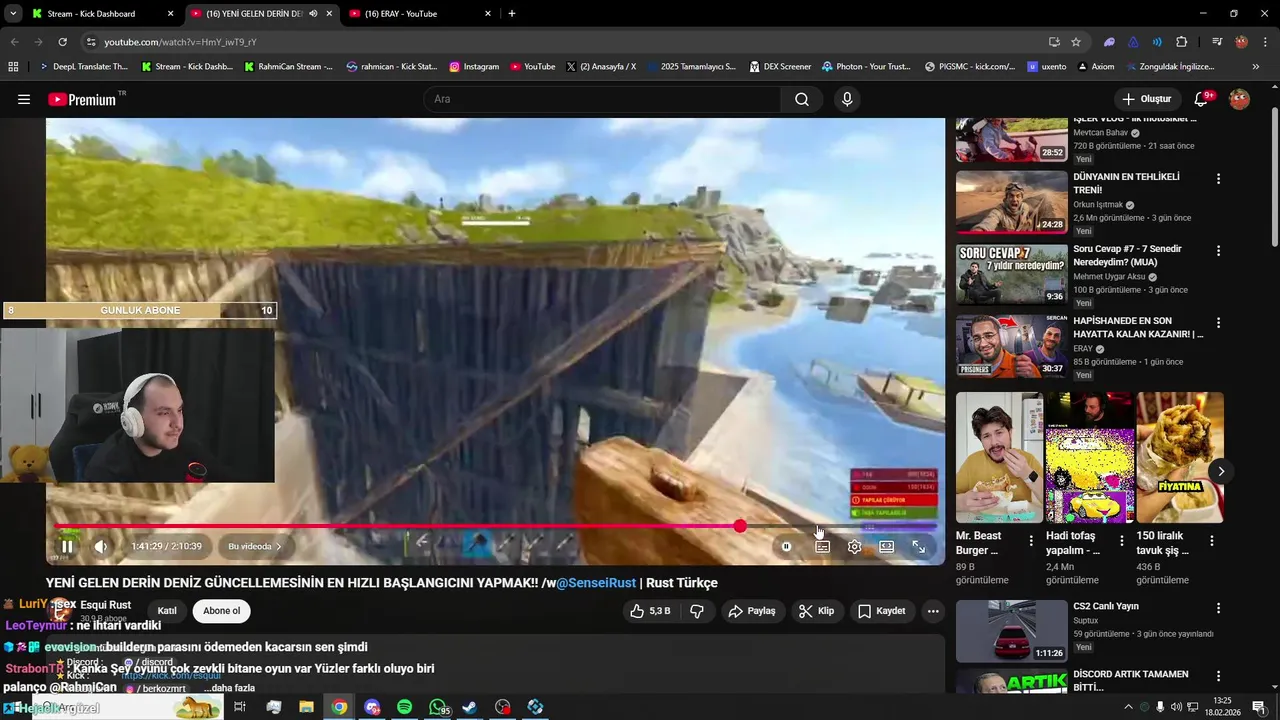Open the Chrome apps grid icon
The image size is (1280, 720).
coord(13,67)
